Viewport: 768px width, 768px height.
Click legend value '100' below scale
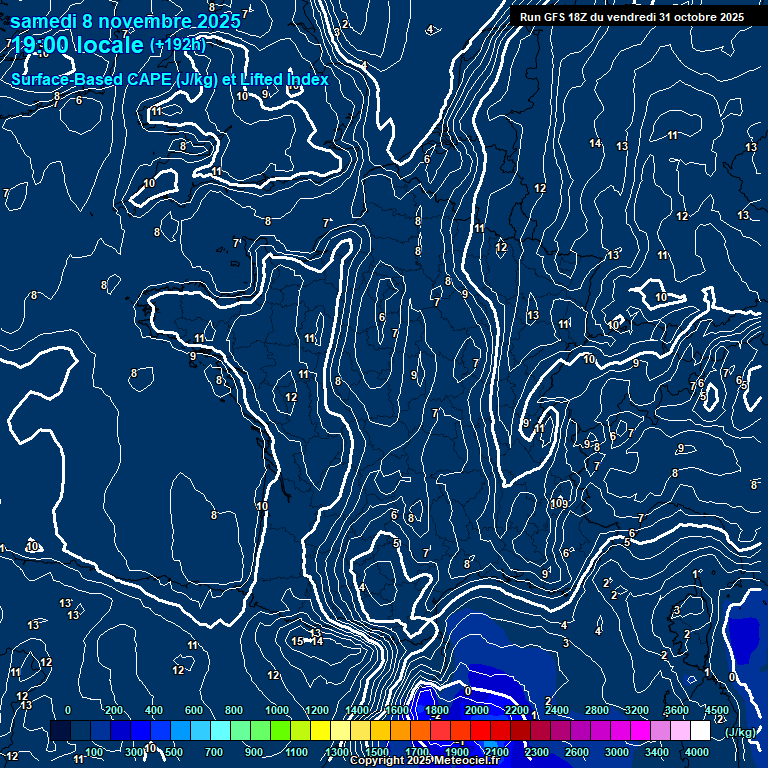pos(94,752)
